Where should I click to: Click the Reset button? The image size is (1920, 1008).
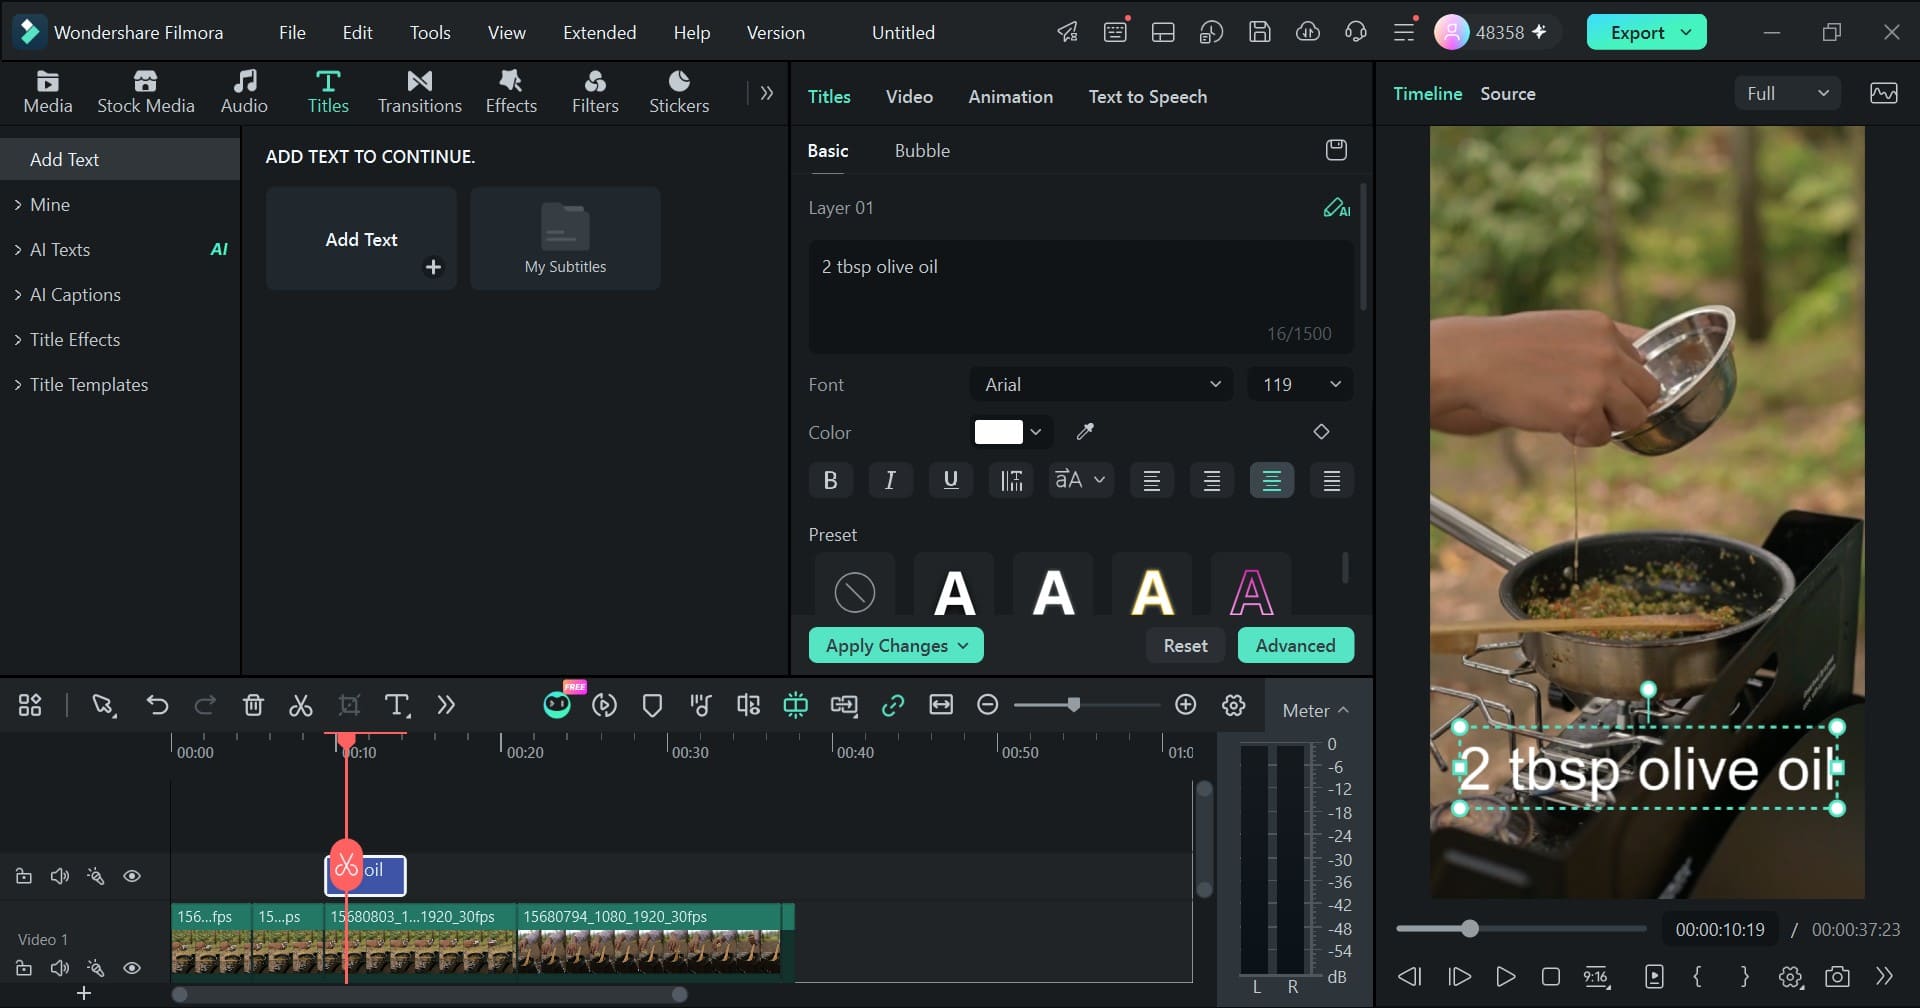coord(1185,645)
